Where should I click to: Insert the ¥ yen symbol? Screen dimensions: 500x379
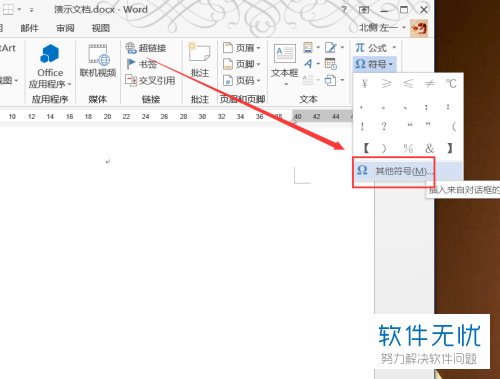click(365, 84)
